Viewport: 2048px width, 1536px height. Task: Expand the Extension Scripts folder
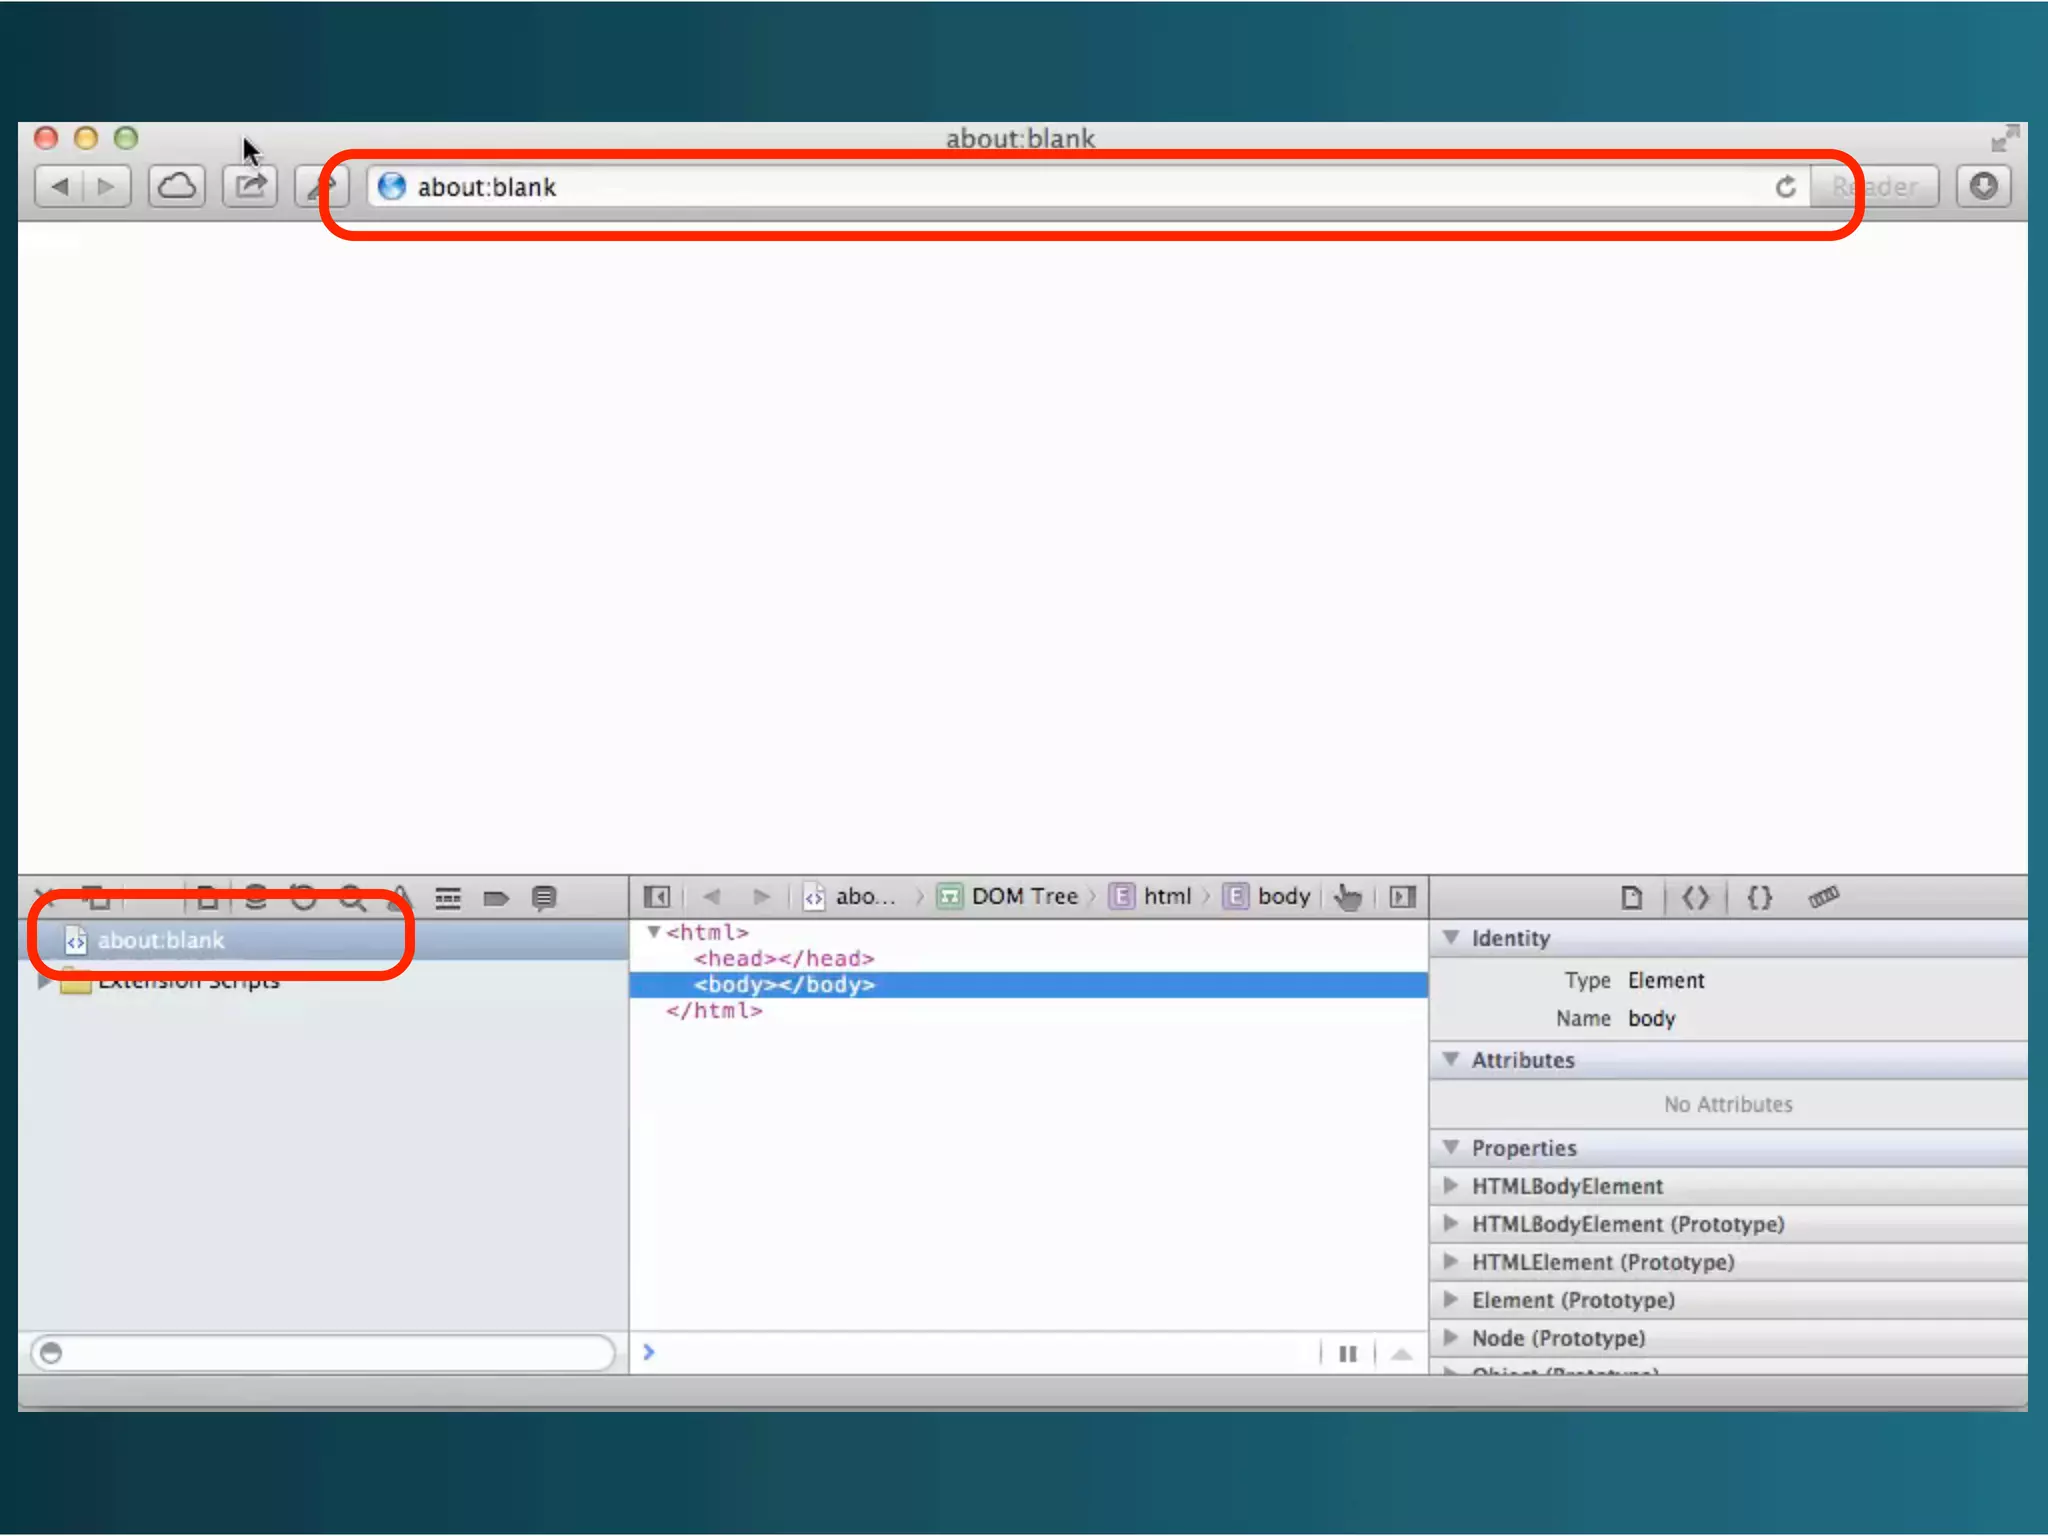[44, 982]
